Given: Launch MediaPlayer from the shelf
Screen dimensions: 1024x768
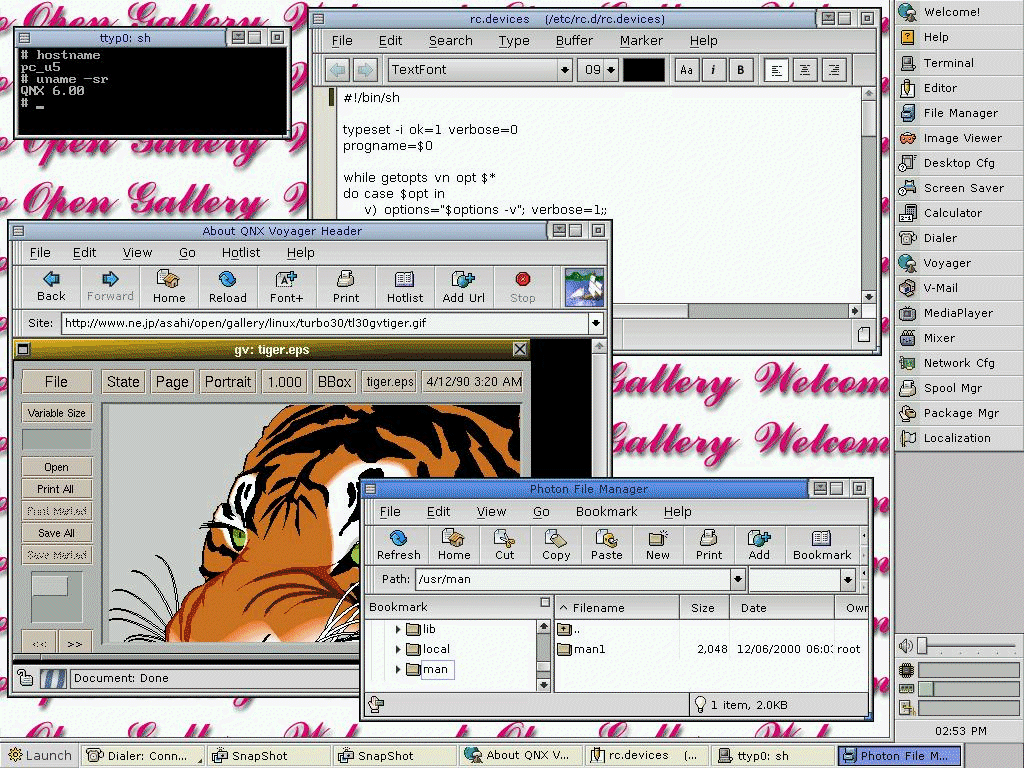Looking at the screenshot, I should tap(959, 313).
